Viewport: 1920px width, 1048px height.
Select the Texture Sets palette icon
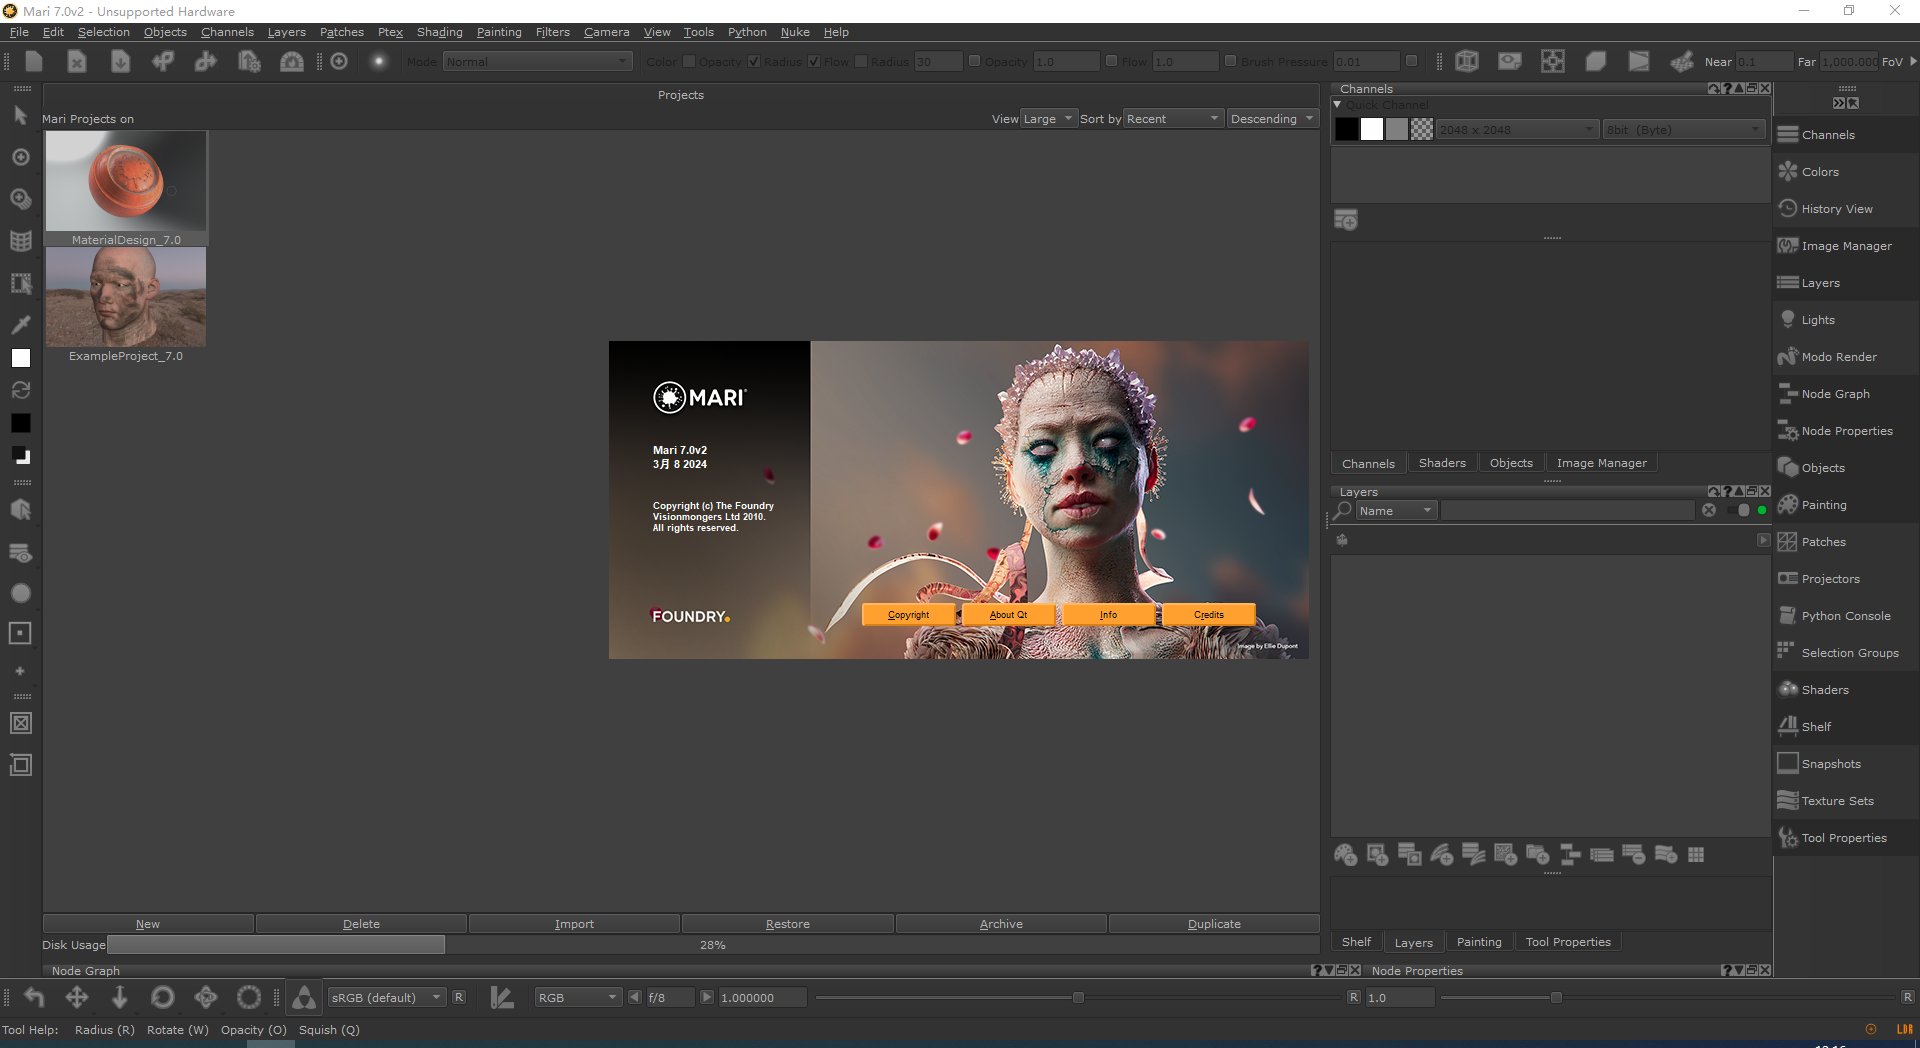click(x=1788, y=801)
